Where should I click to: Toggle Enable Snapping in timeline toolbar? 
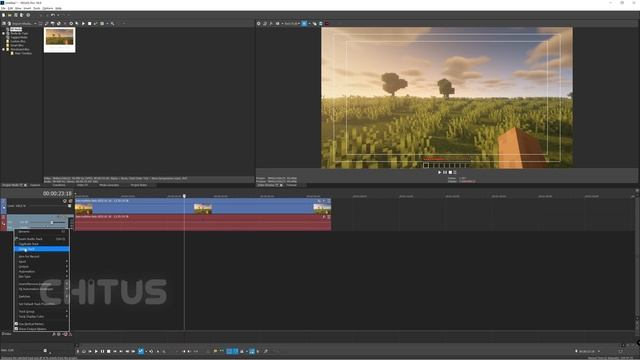click(x=229, y=351)
